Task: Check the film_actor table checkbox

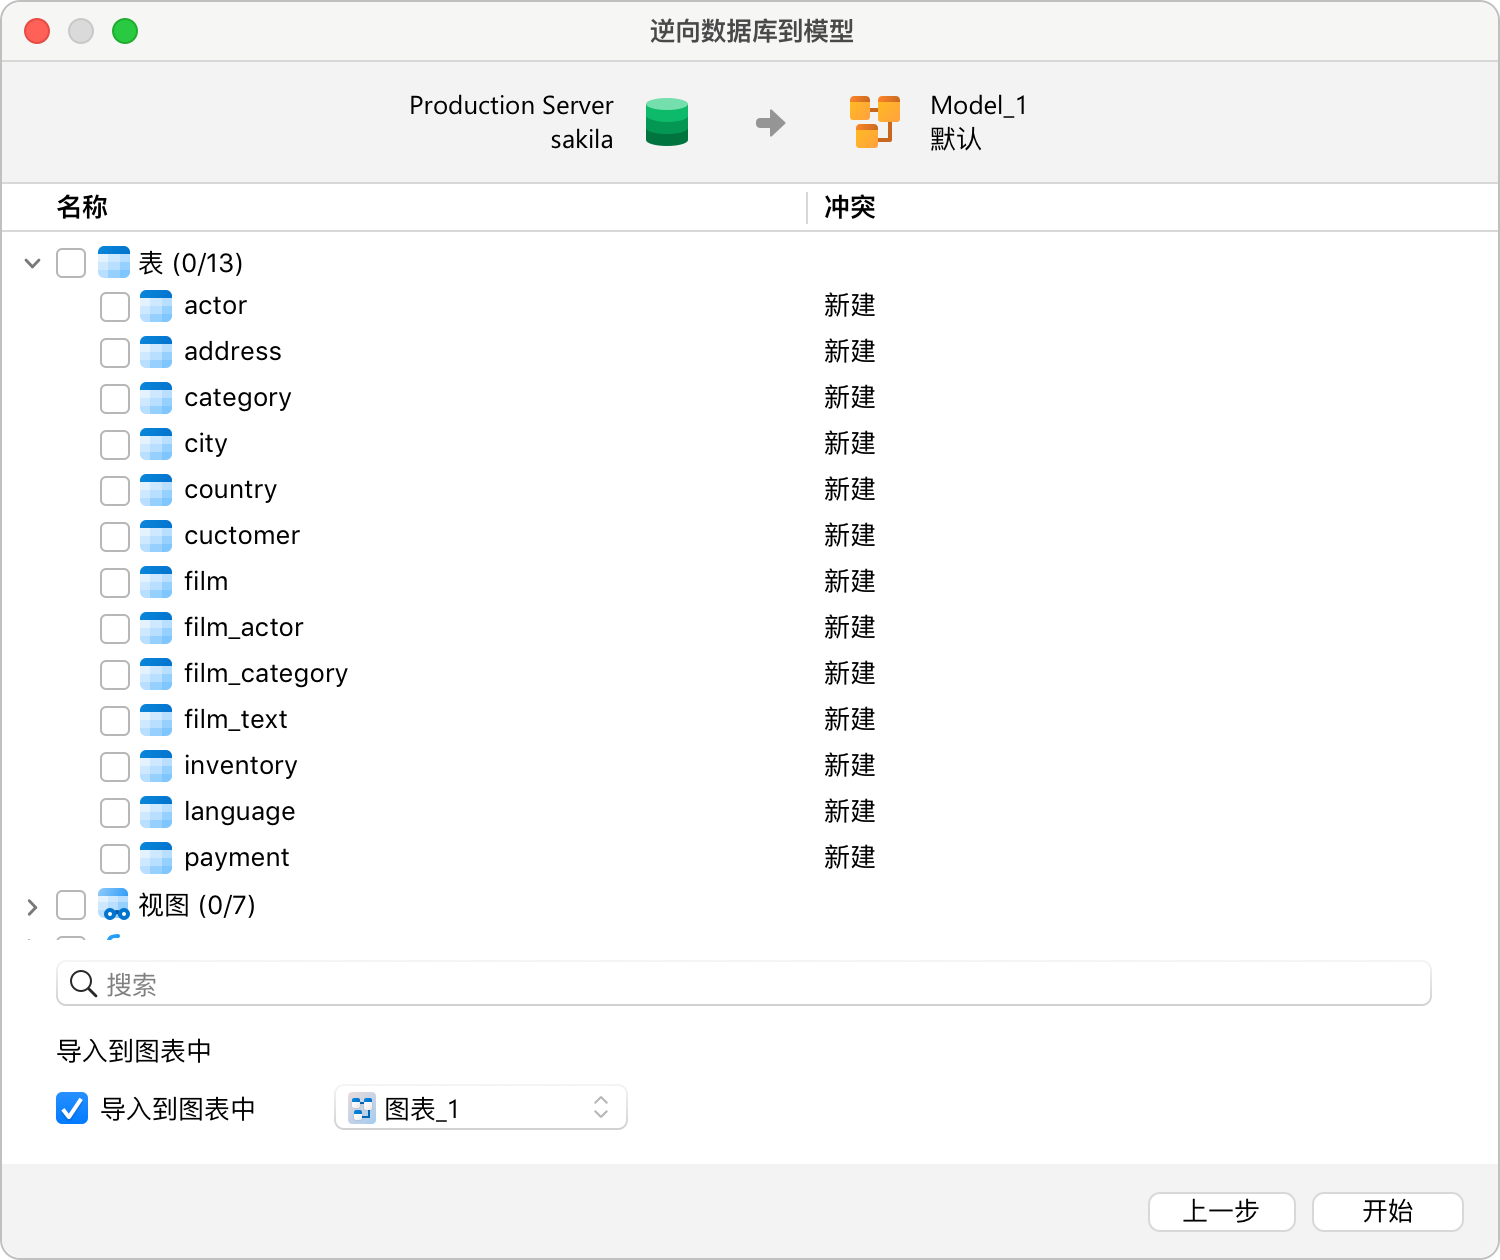Action: 115,629
